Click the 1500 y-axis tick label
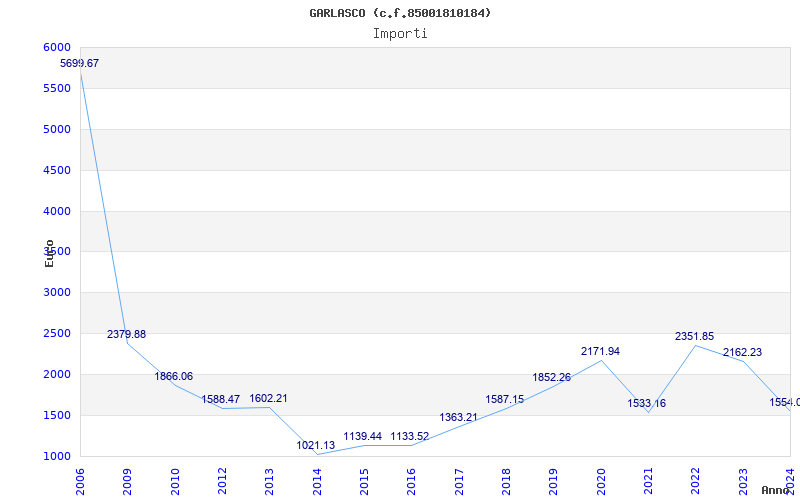 pyautogui.click(x=56, y=415)
